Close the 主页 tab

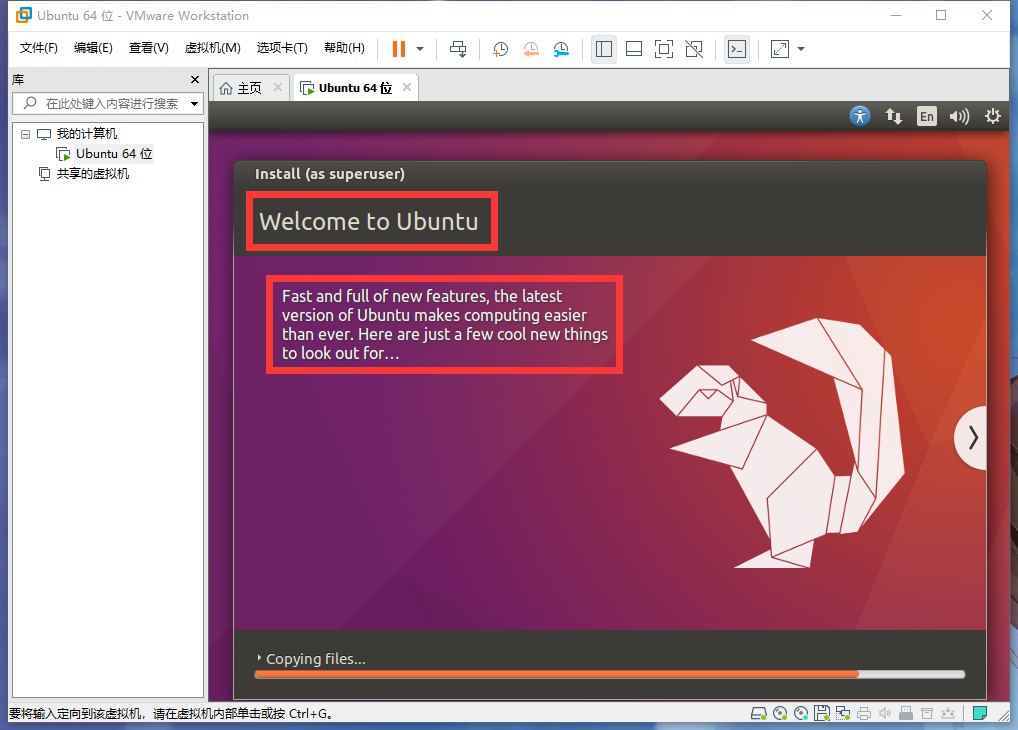tap(278, 87)
